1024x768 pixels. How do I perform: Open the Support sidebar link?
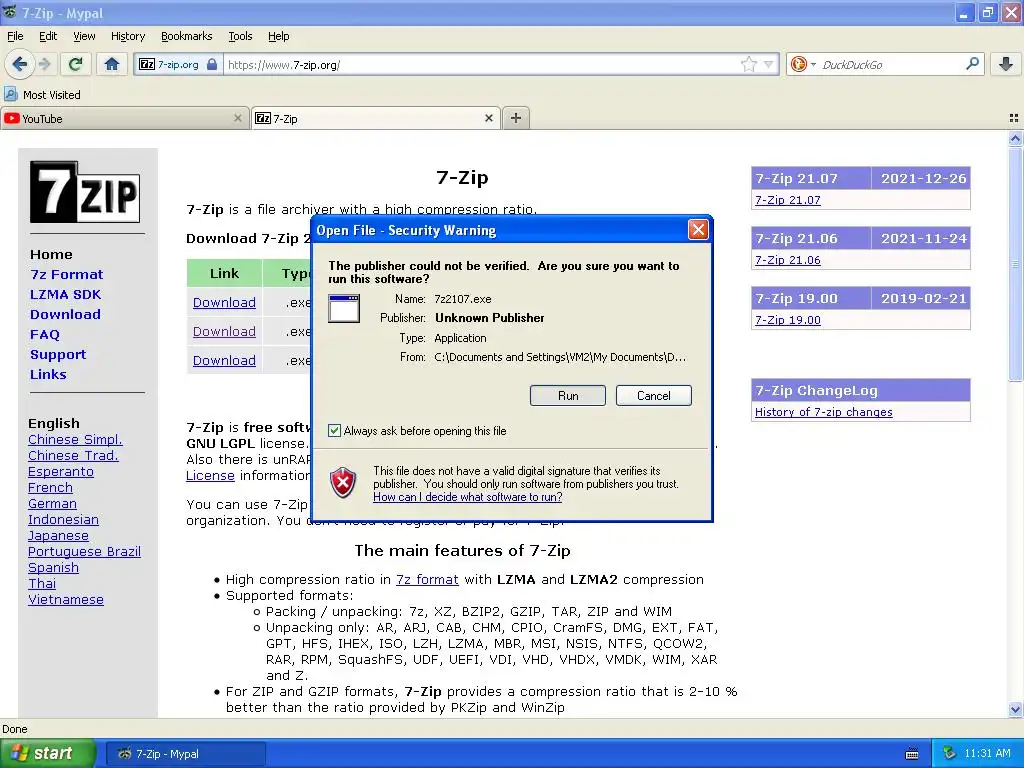(58, 355)
